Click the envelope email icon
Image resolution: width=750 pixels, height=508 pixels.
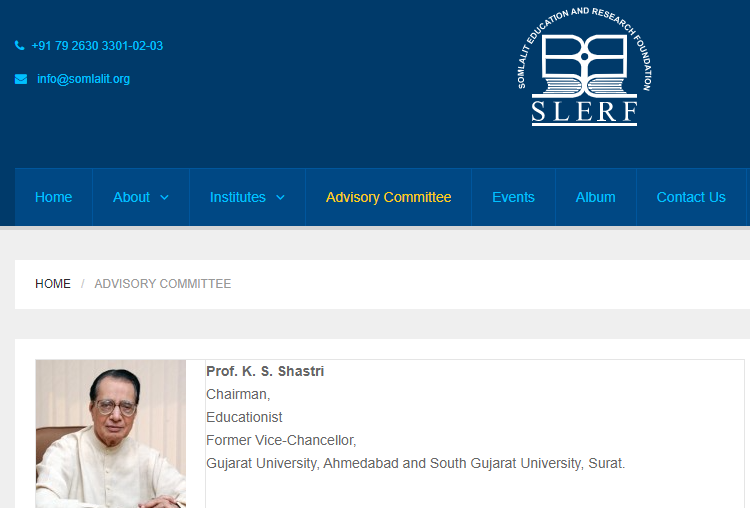point(21,79)
